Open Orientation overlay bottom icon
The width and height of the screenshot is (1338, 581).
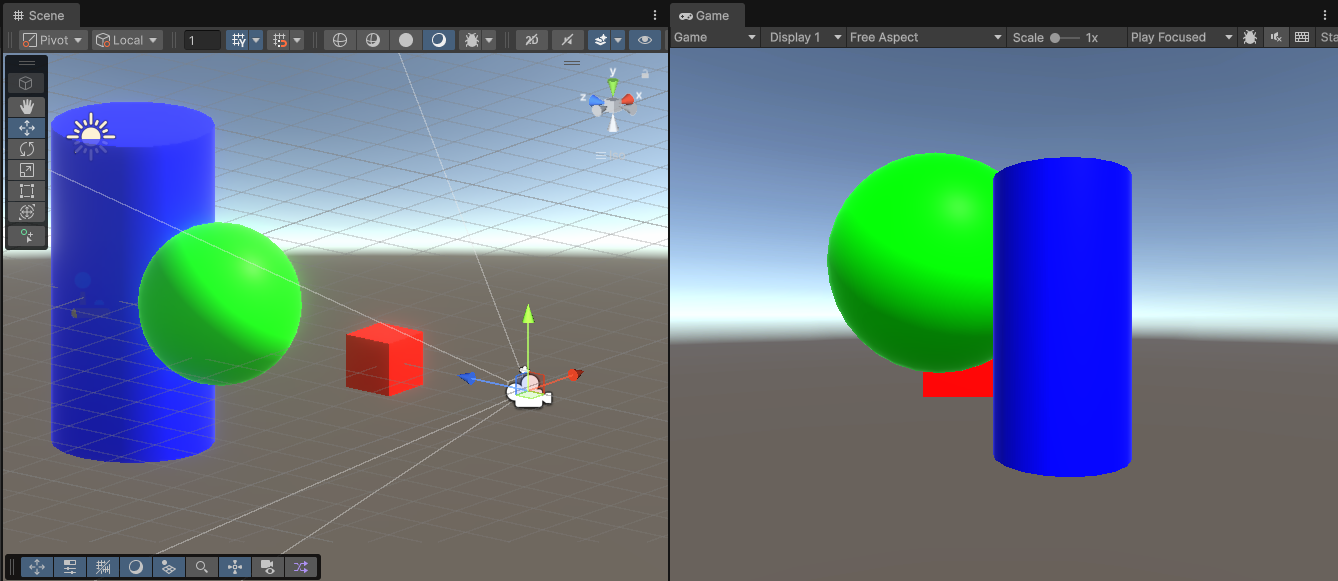tap(234, 567)
